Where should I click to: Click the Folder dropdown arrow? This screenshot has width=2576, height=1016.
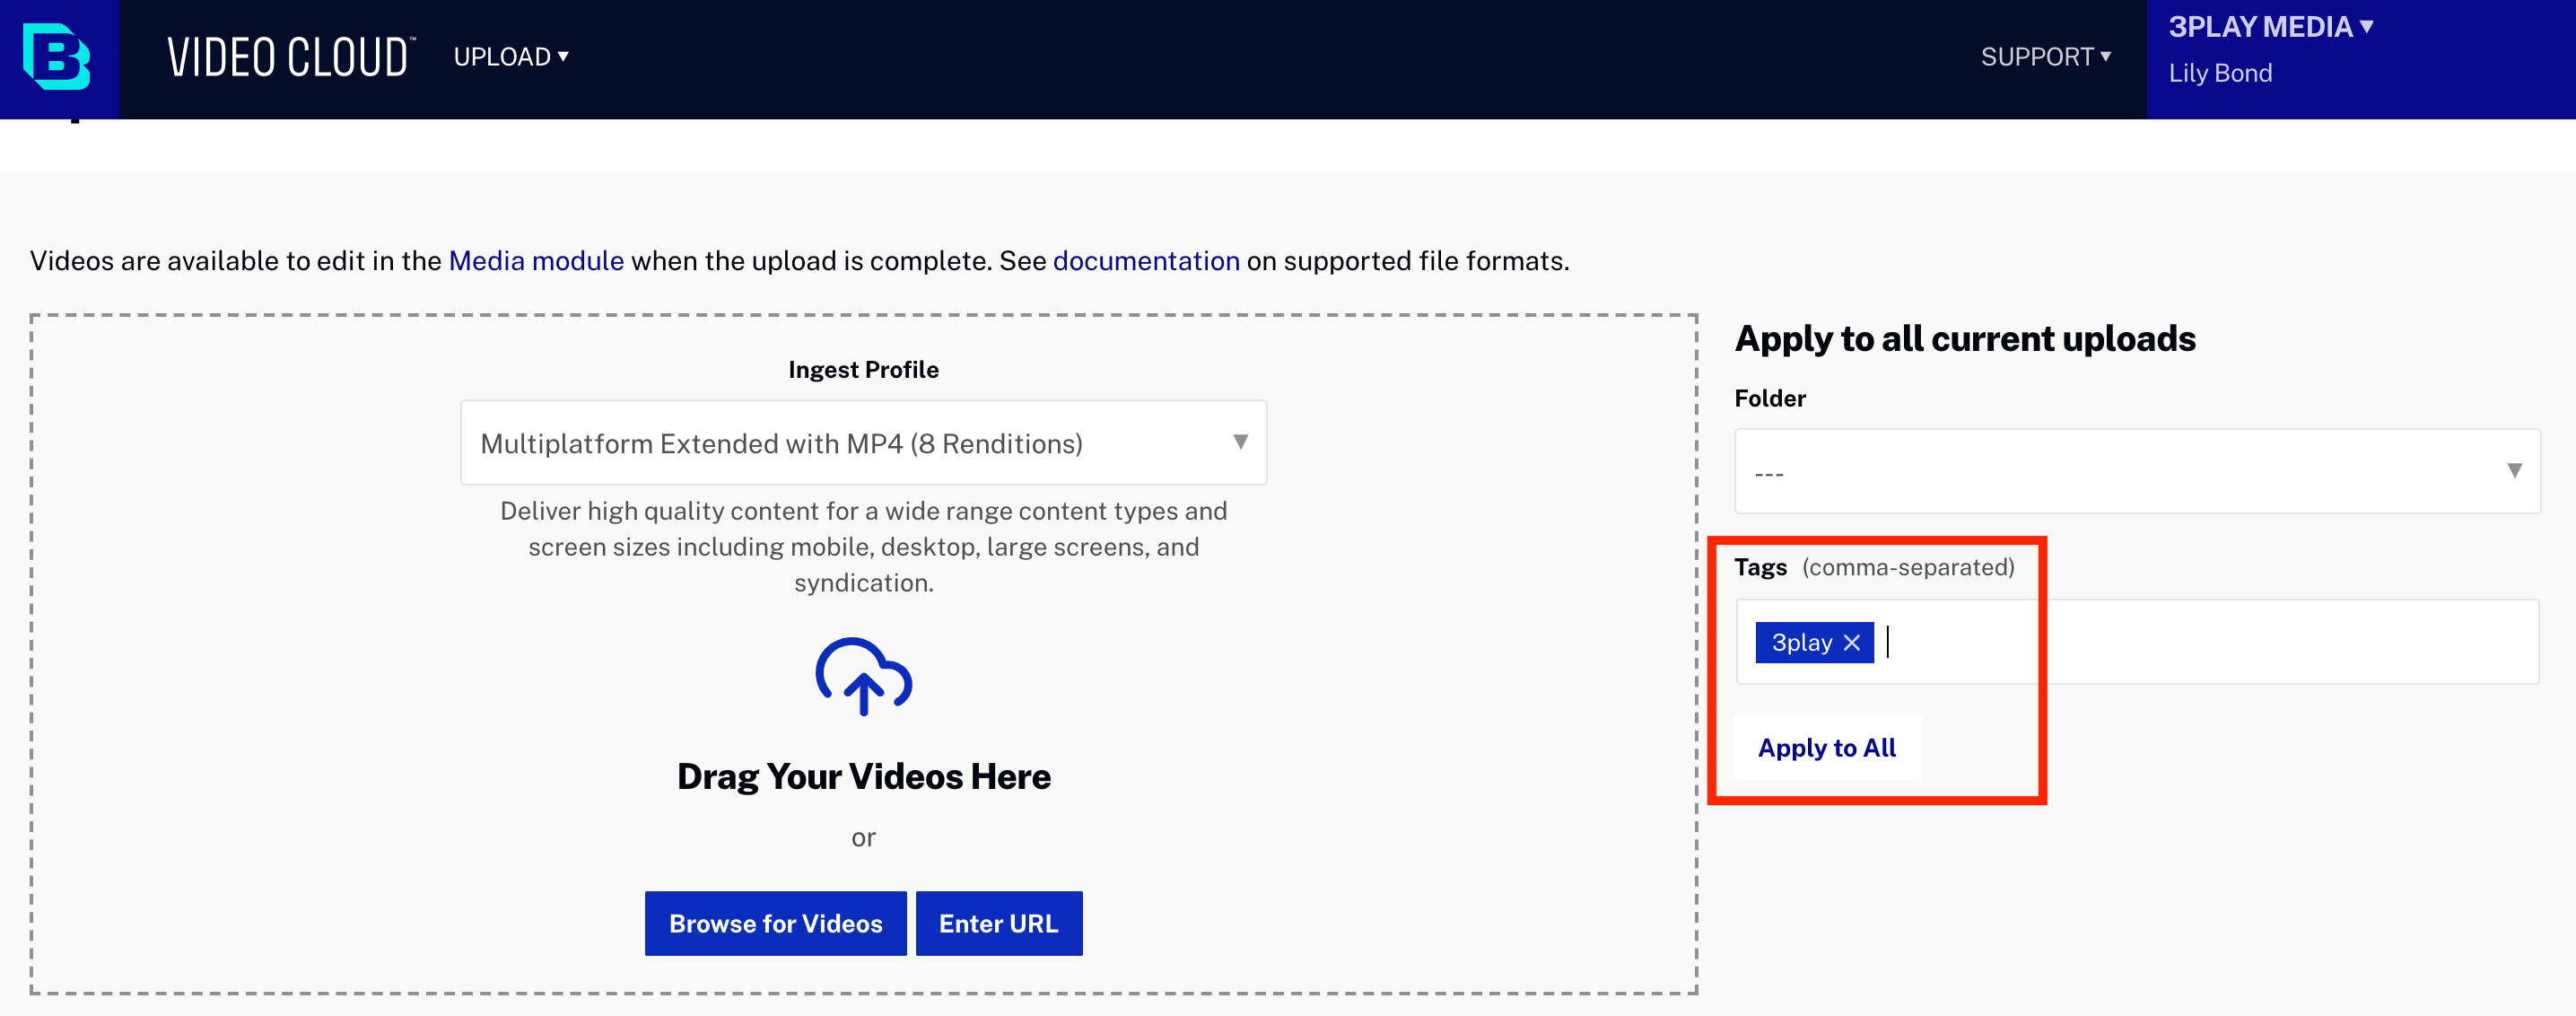tap(2513, 471)
